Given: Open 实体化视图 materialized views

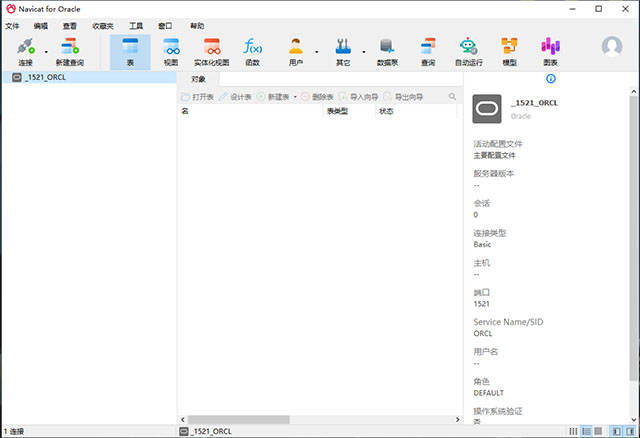Looking at the screenshot, I should pos(212,52).
